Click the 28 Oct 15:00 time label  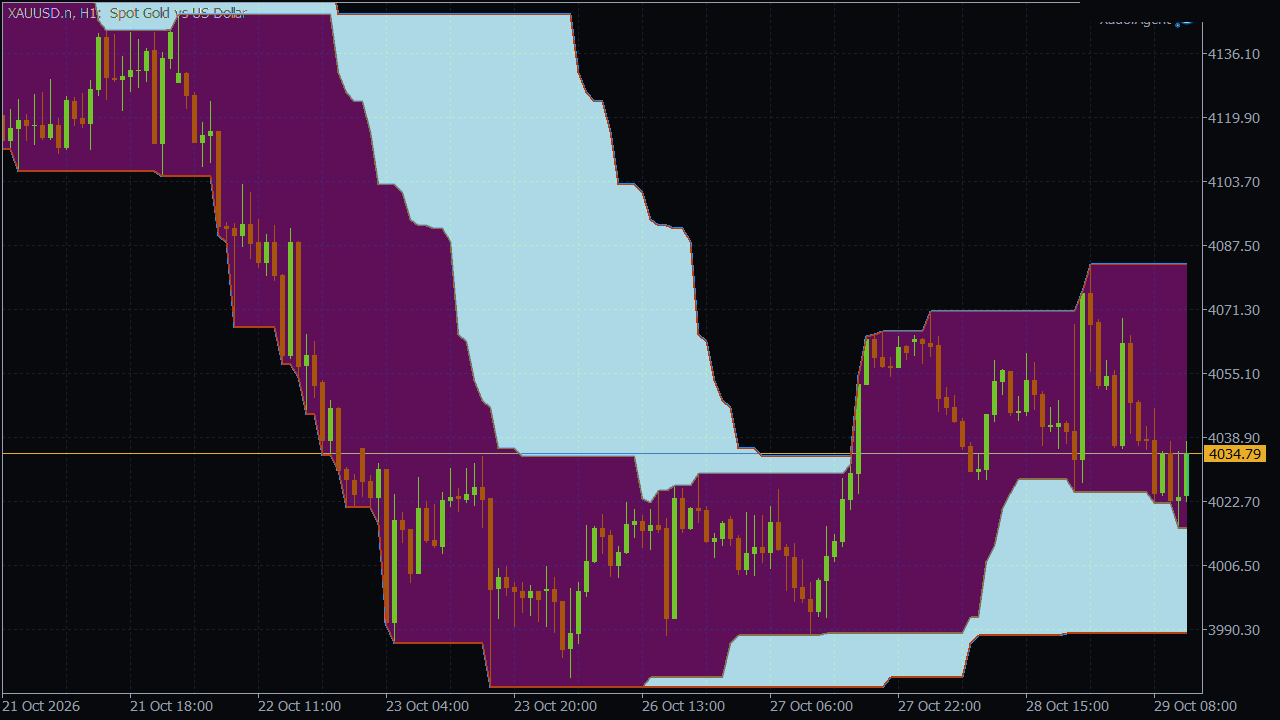point(1067,706)
